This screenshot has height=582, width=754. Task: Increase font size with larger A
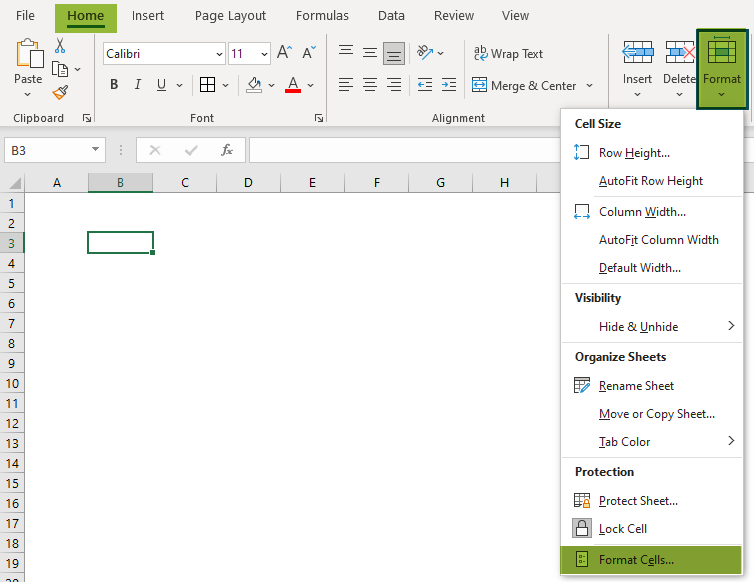coord(284,52)
